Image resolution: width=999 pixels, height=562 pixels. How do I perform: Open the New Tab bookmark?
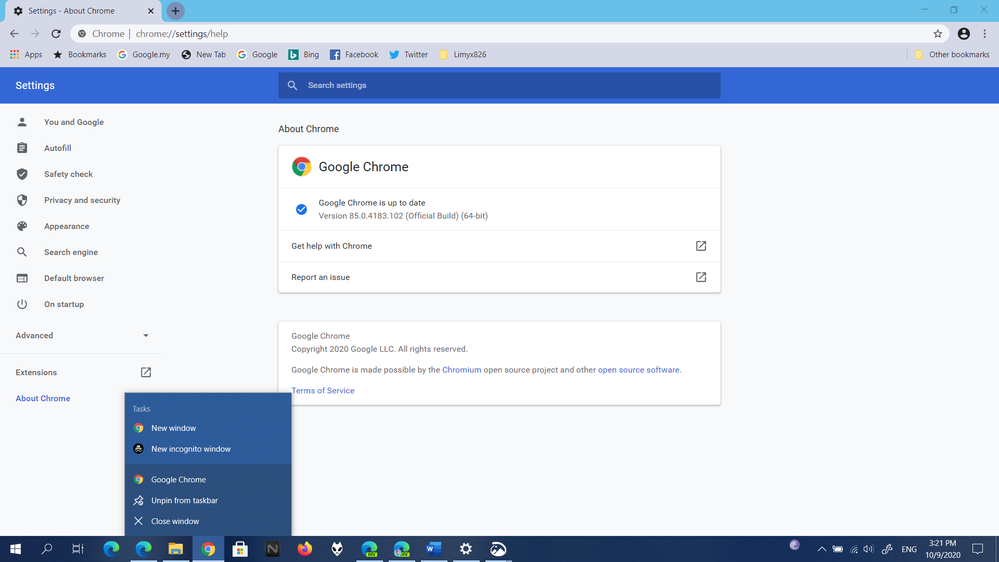pos(204,55)
